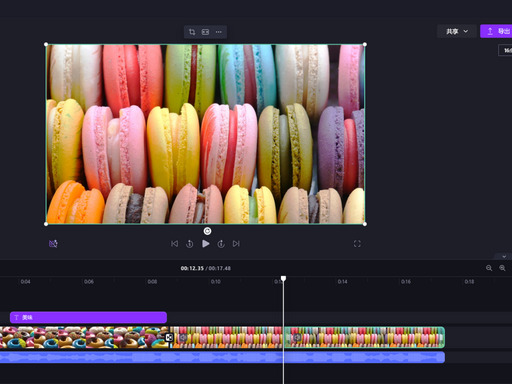Enter fullscreen preview mode
This screenshot has height=384, width=512.
tap(357, 244)
